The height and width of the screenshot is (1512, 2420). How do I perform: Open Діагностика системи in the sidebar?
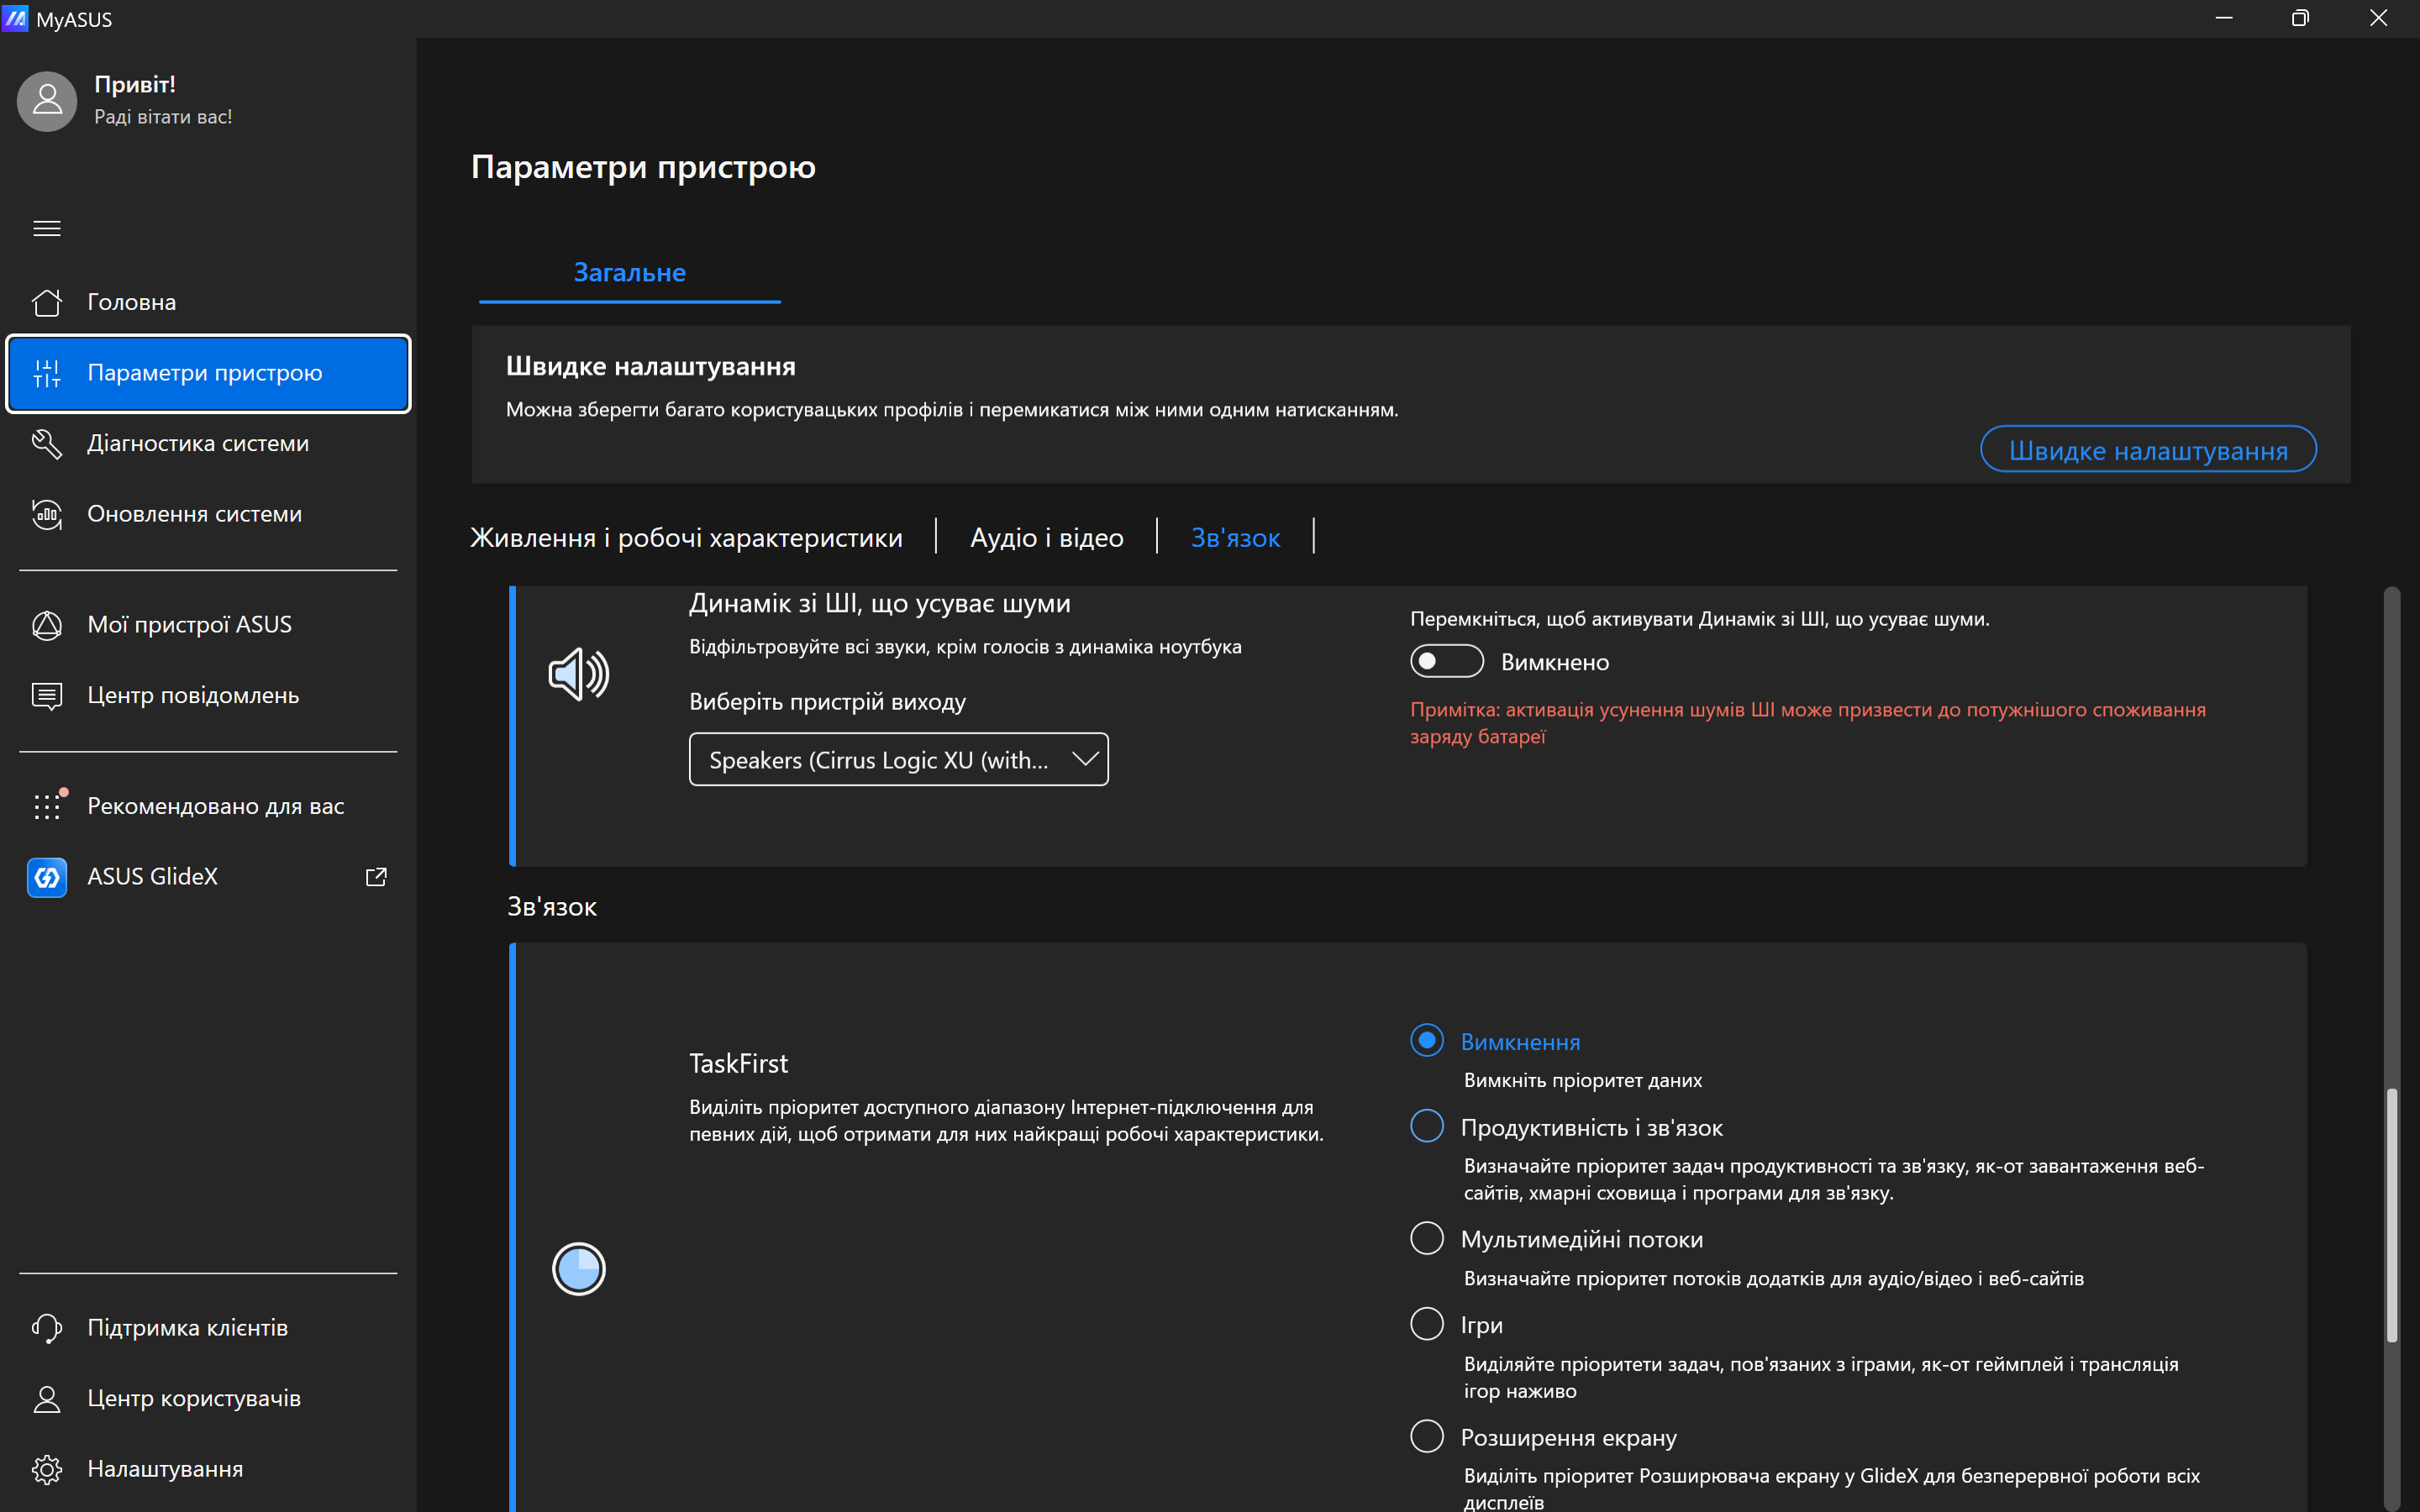(208, 443)
